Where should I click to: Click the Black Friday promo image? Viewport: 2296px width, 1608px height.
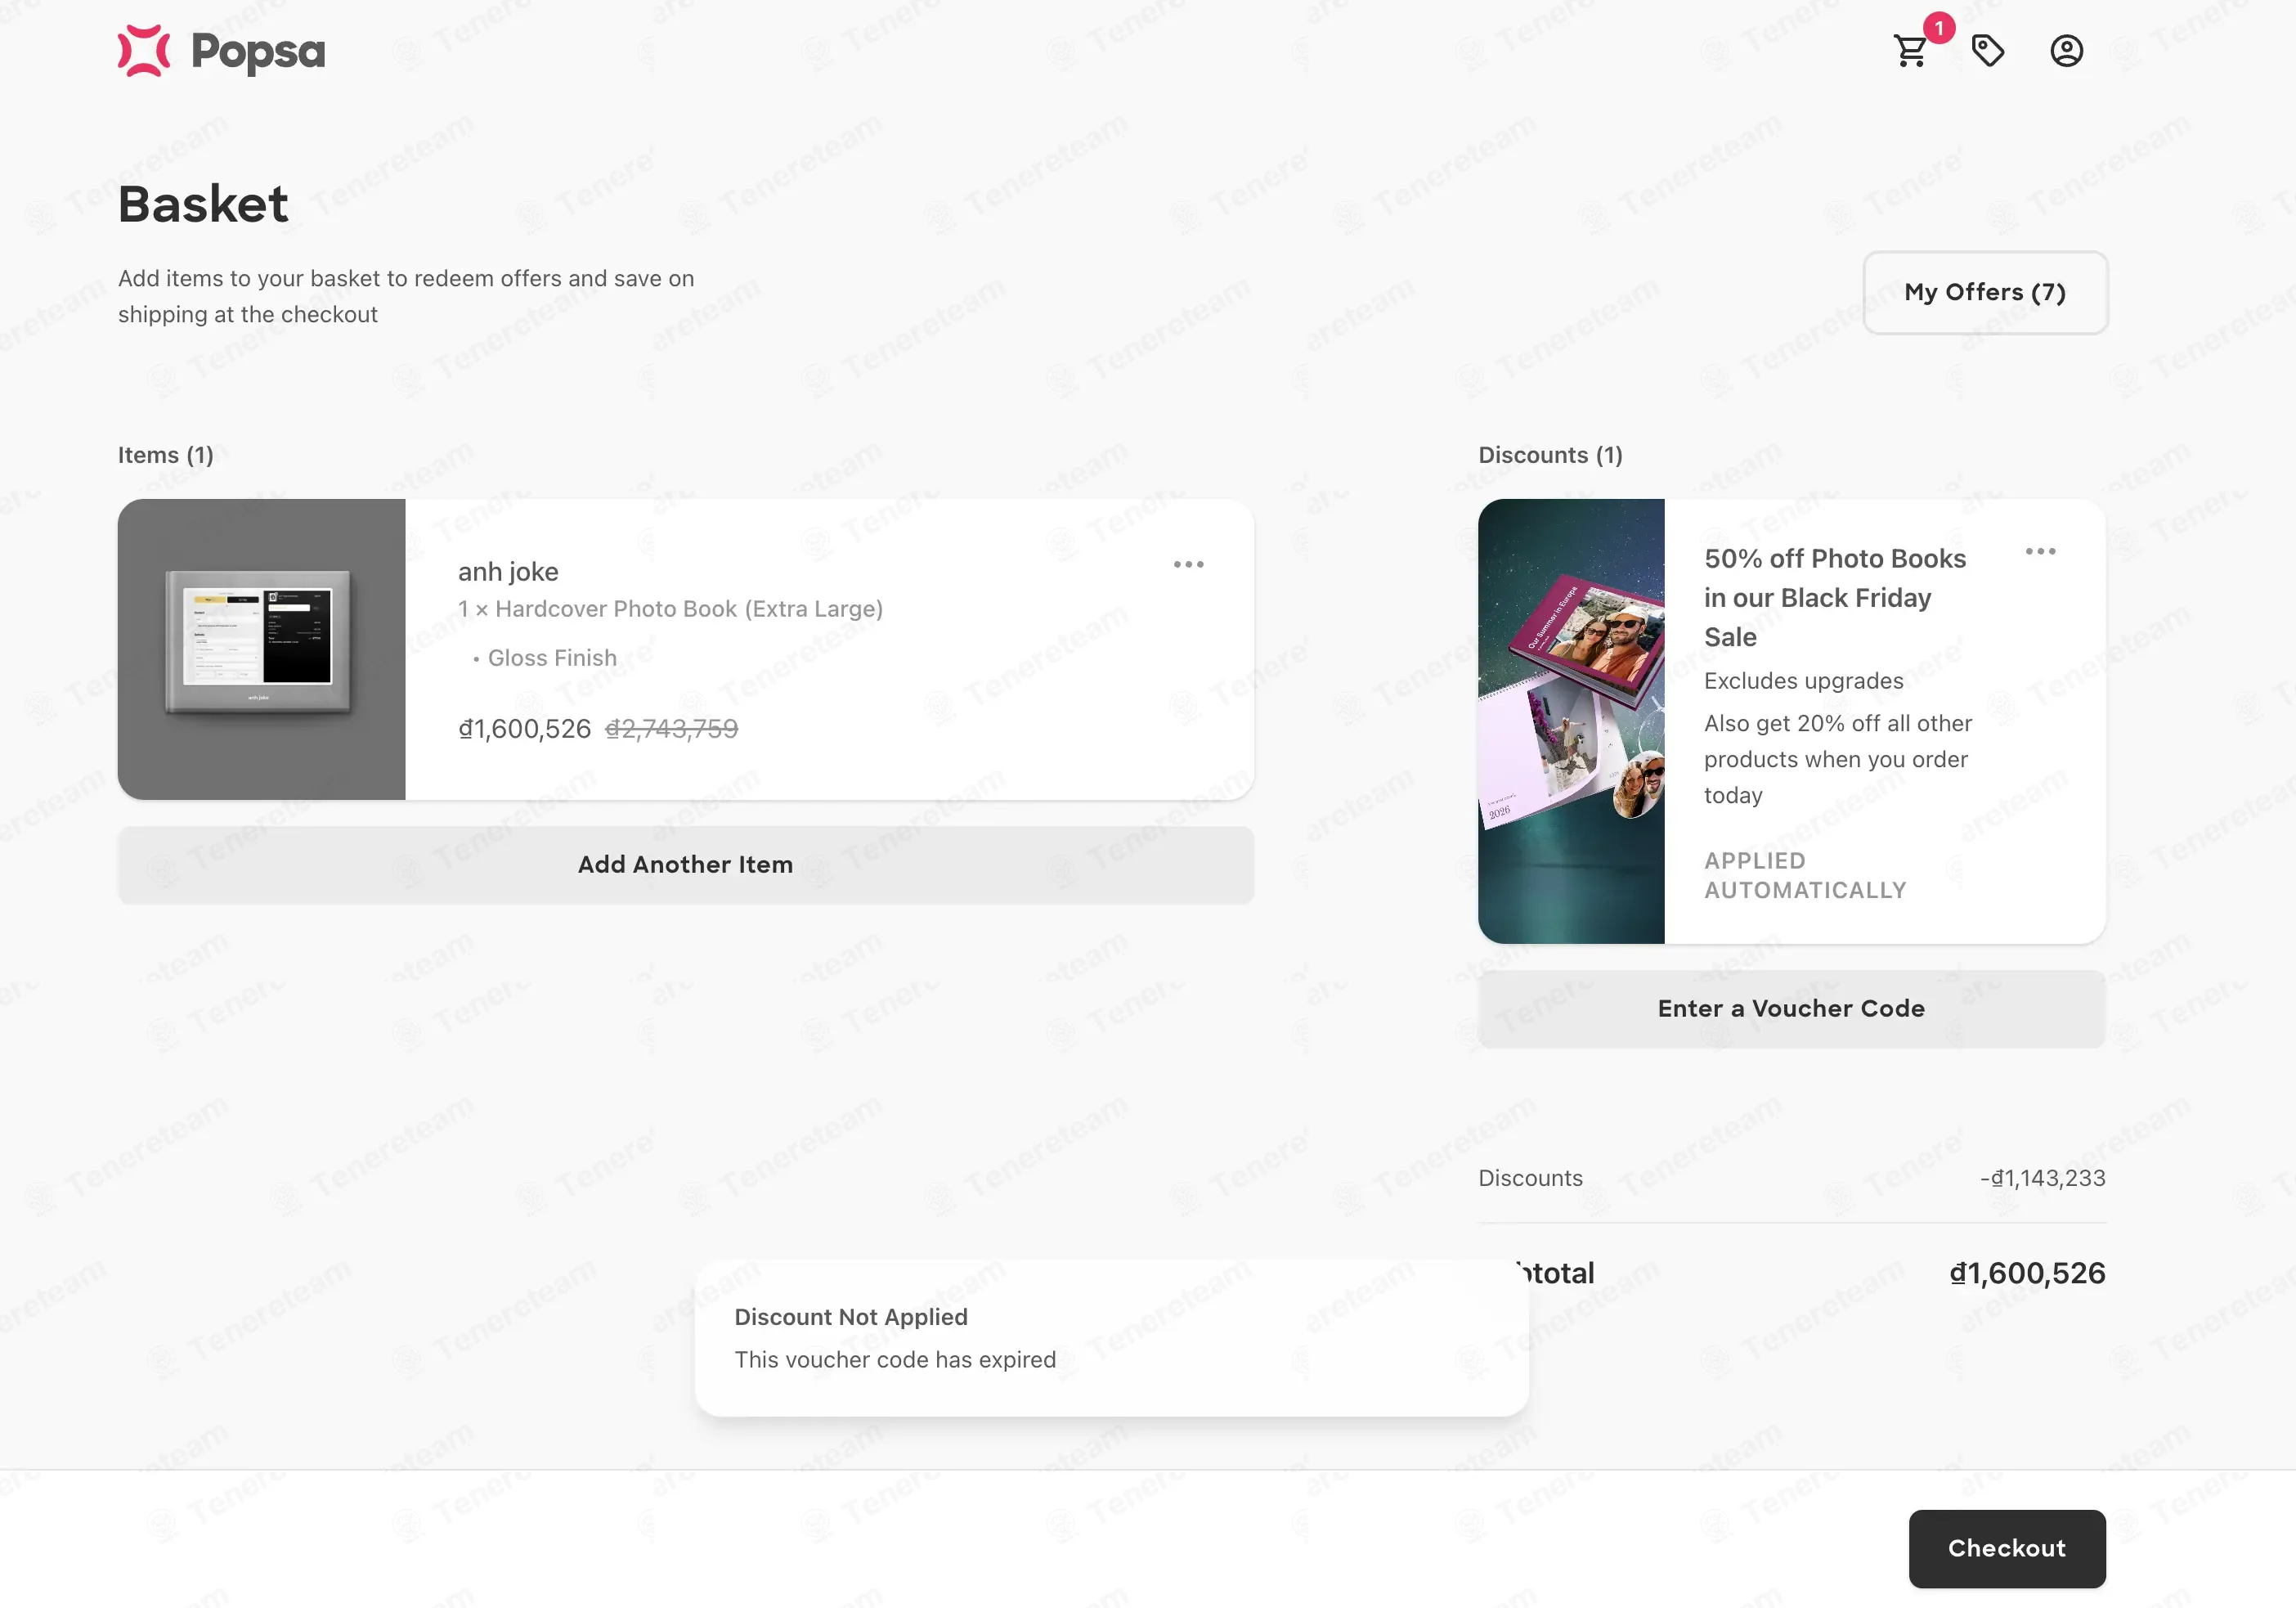[x=1571, y=721]
